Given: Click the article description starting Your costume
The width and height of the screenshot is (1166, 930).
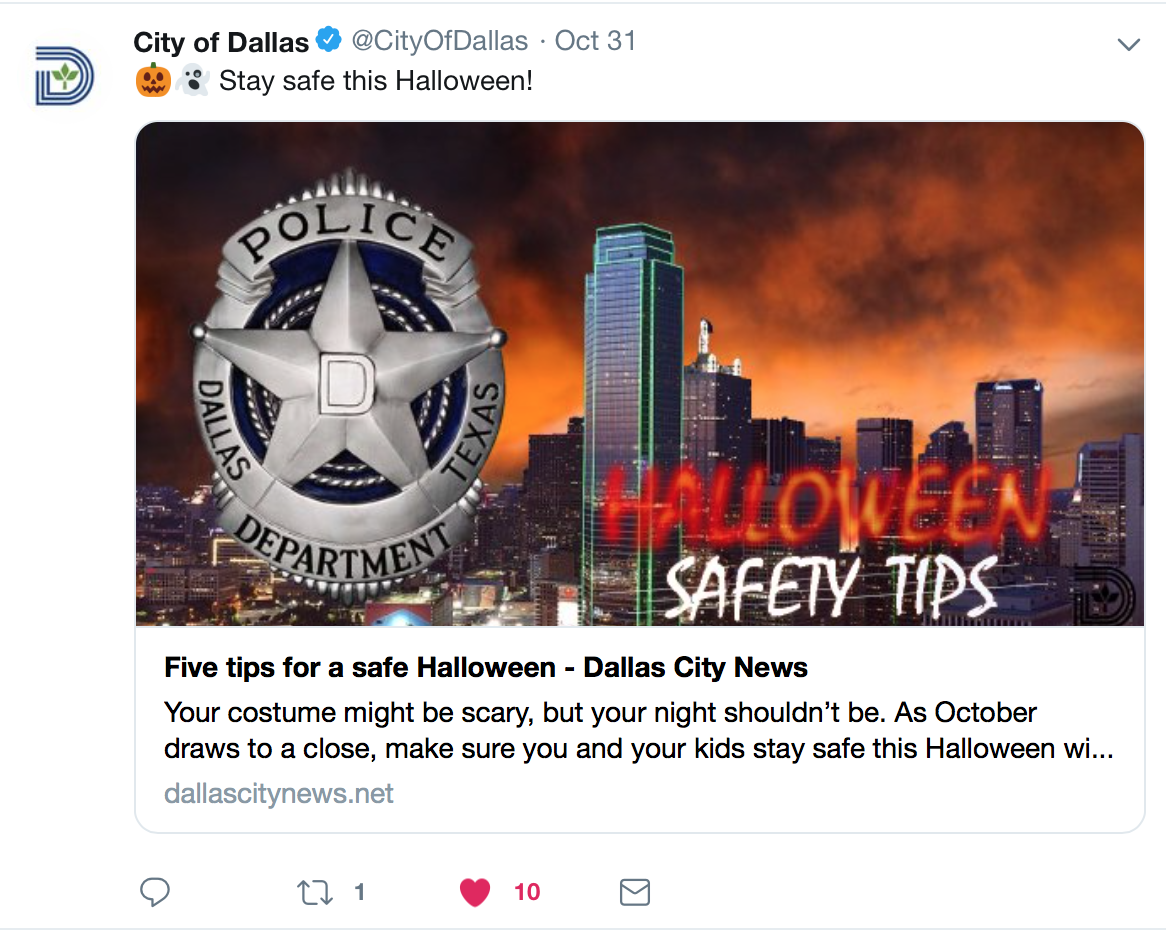Looking at the screenshot, I should pos(638,730).
